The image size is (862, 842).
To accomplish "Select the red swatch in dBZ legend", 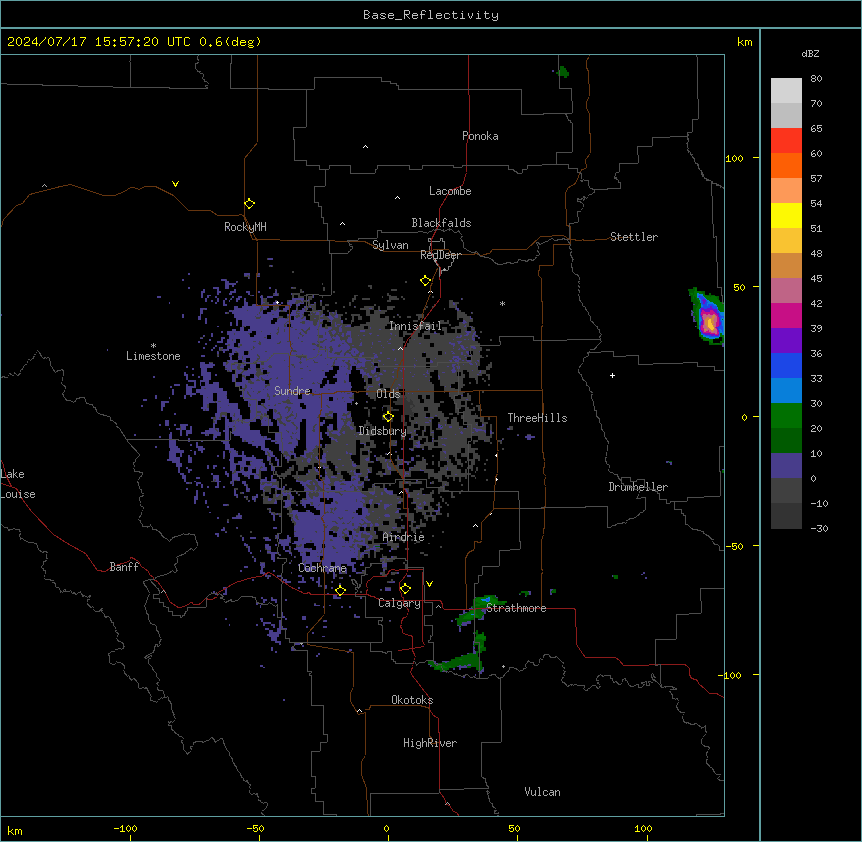I will click(786, 140).
